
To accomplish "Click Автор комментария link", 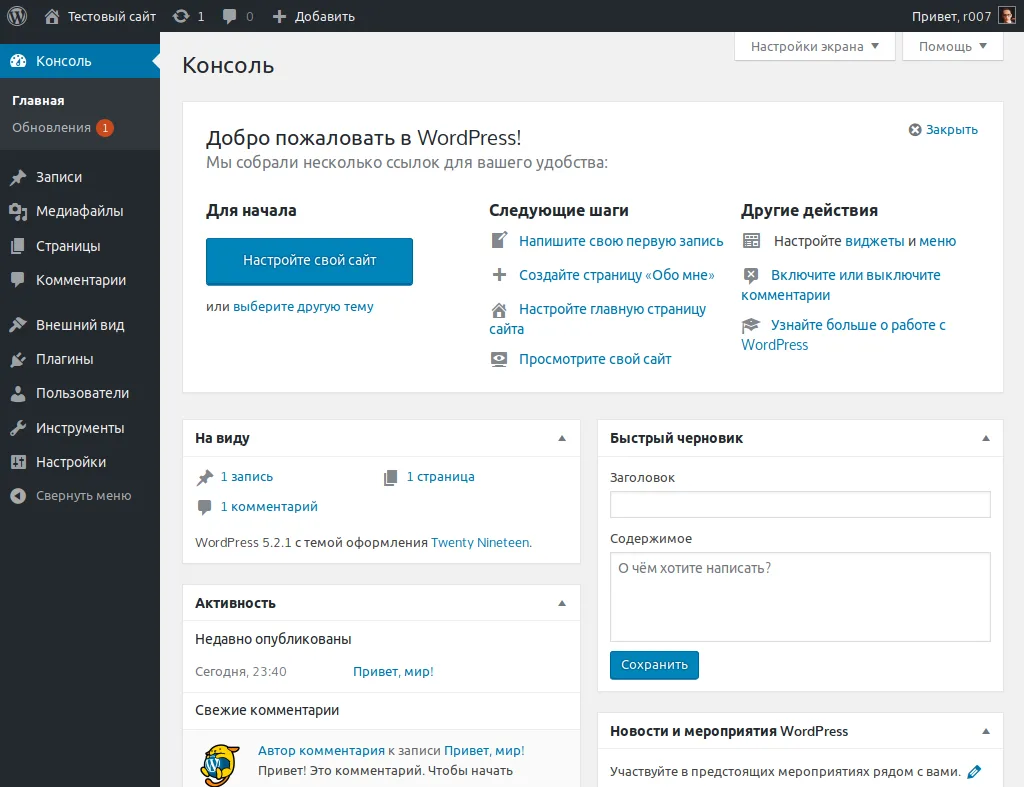I will tap(321, 750).
